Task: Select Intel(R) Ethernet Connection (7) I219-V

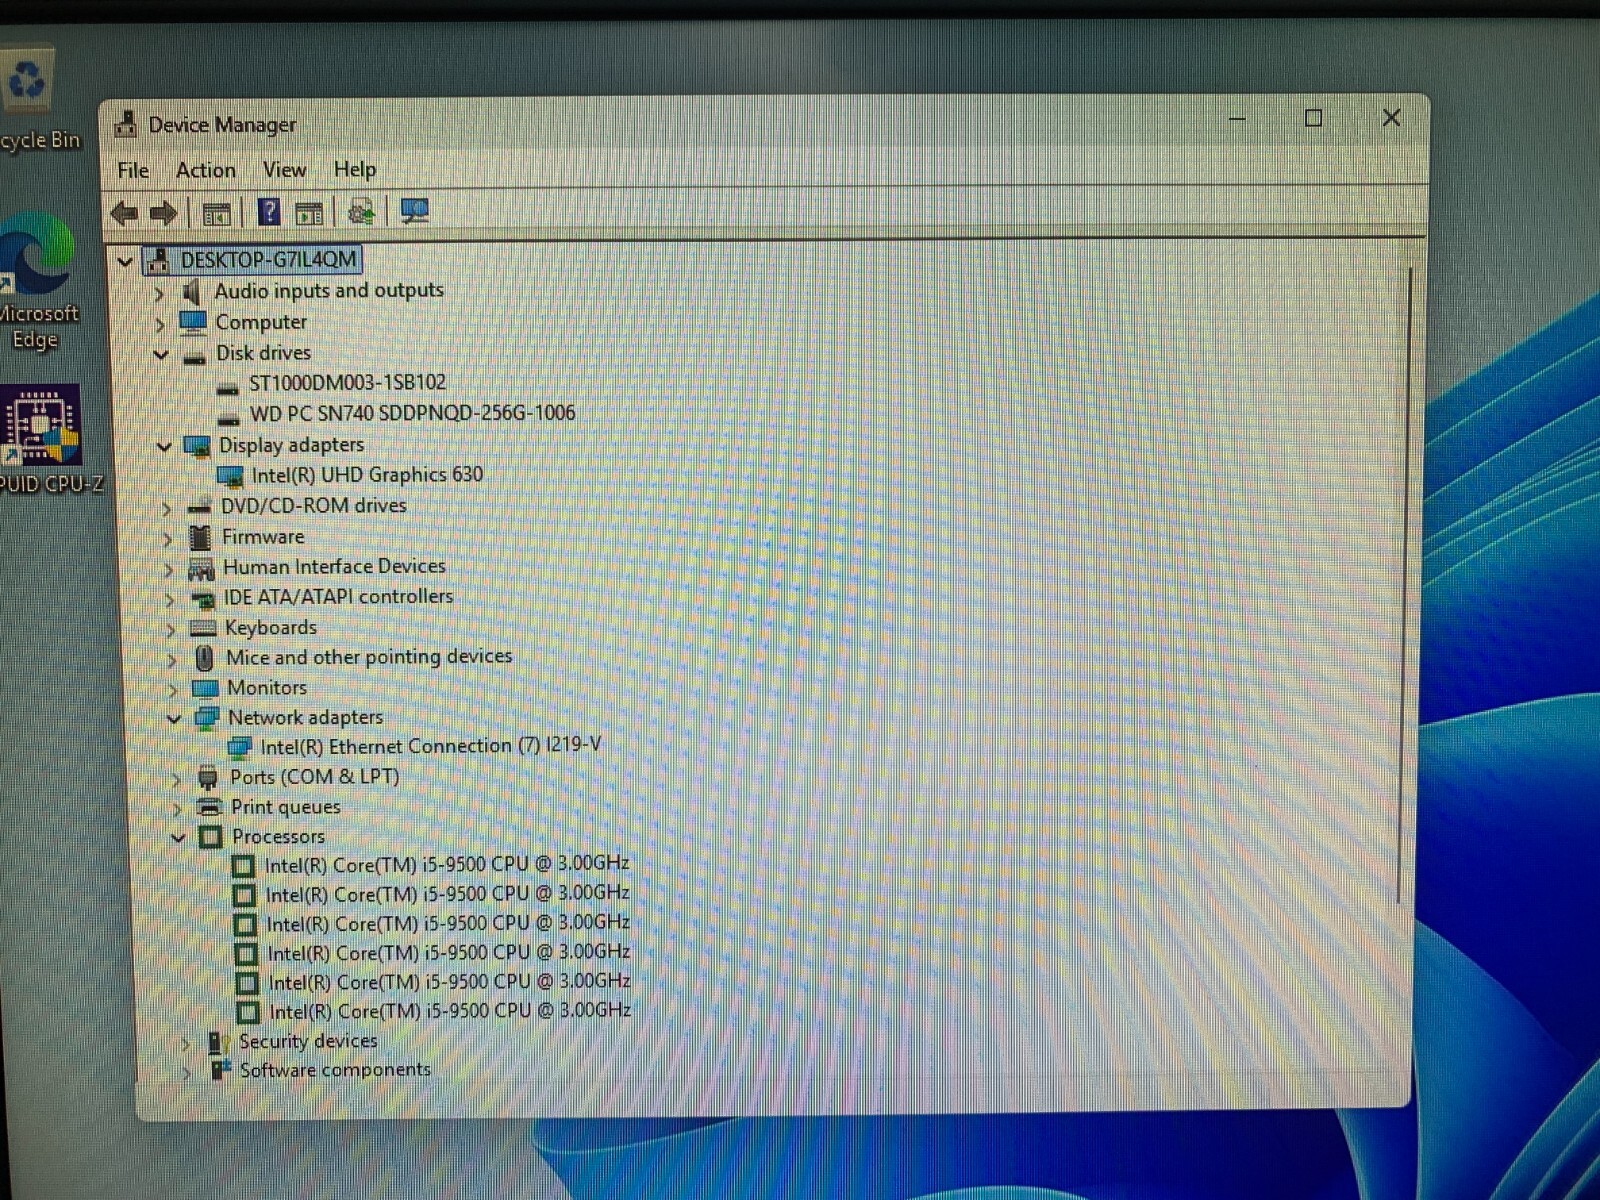Action: point(431,746)
